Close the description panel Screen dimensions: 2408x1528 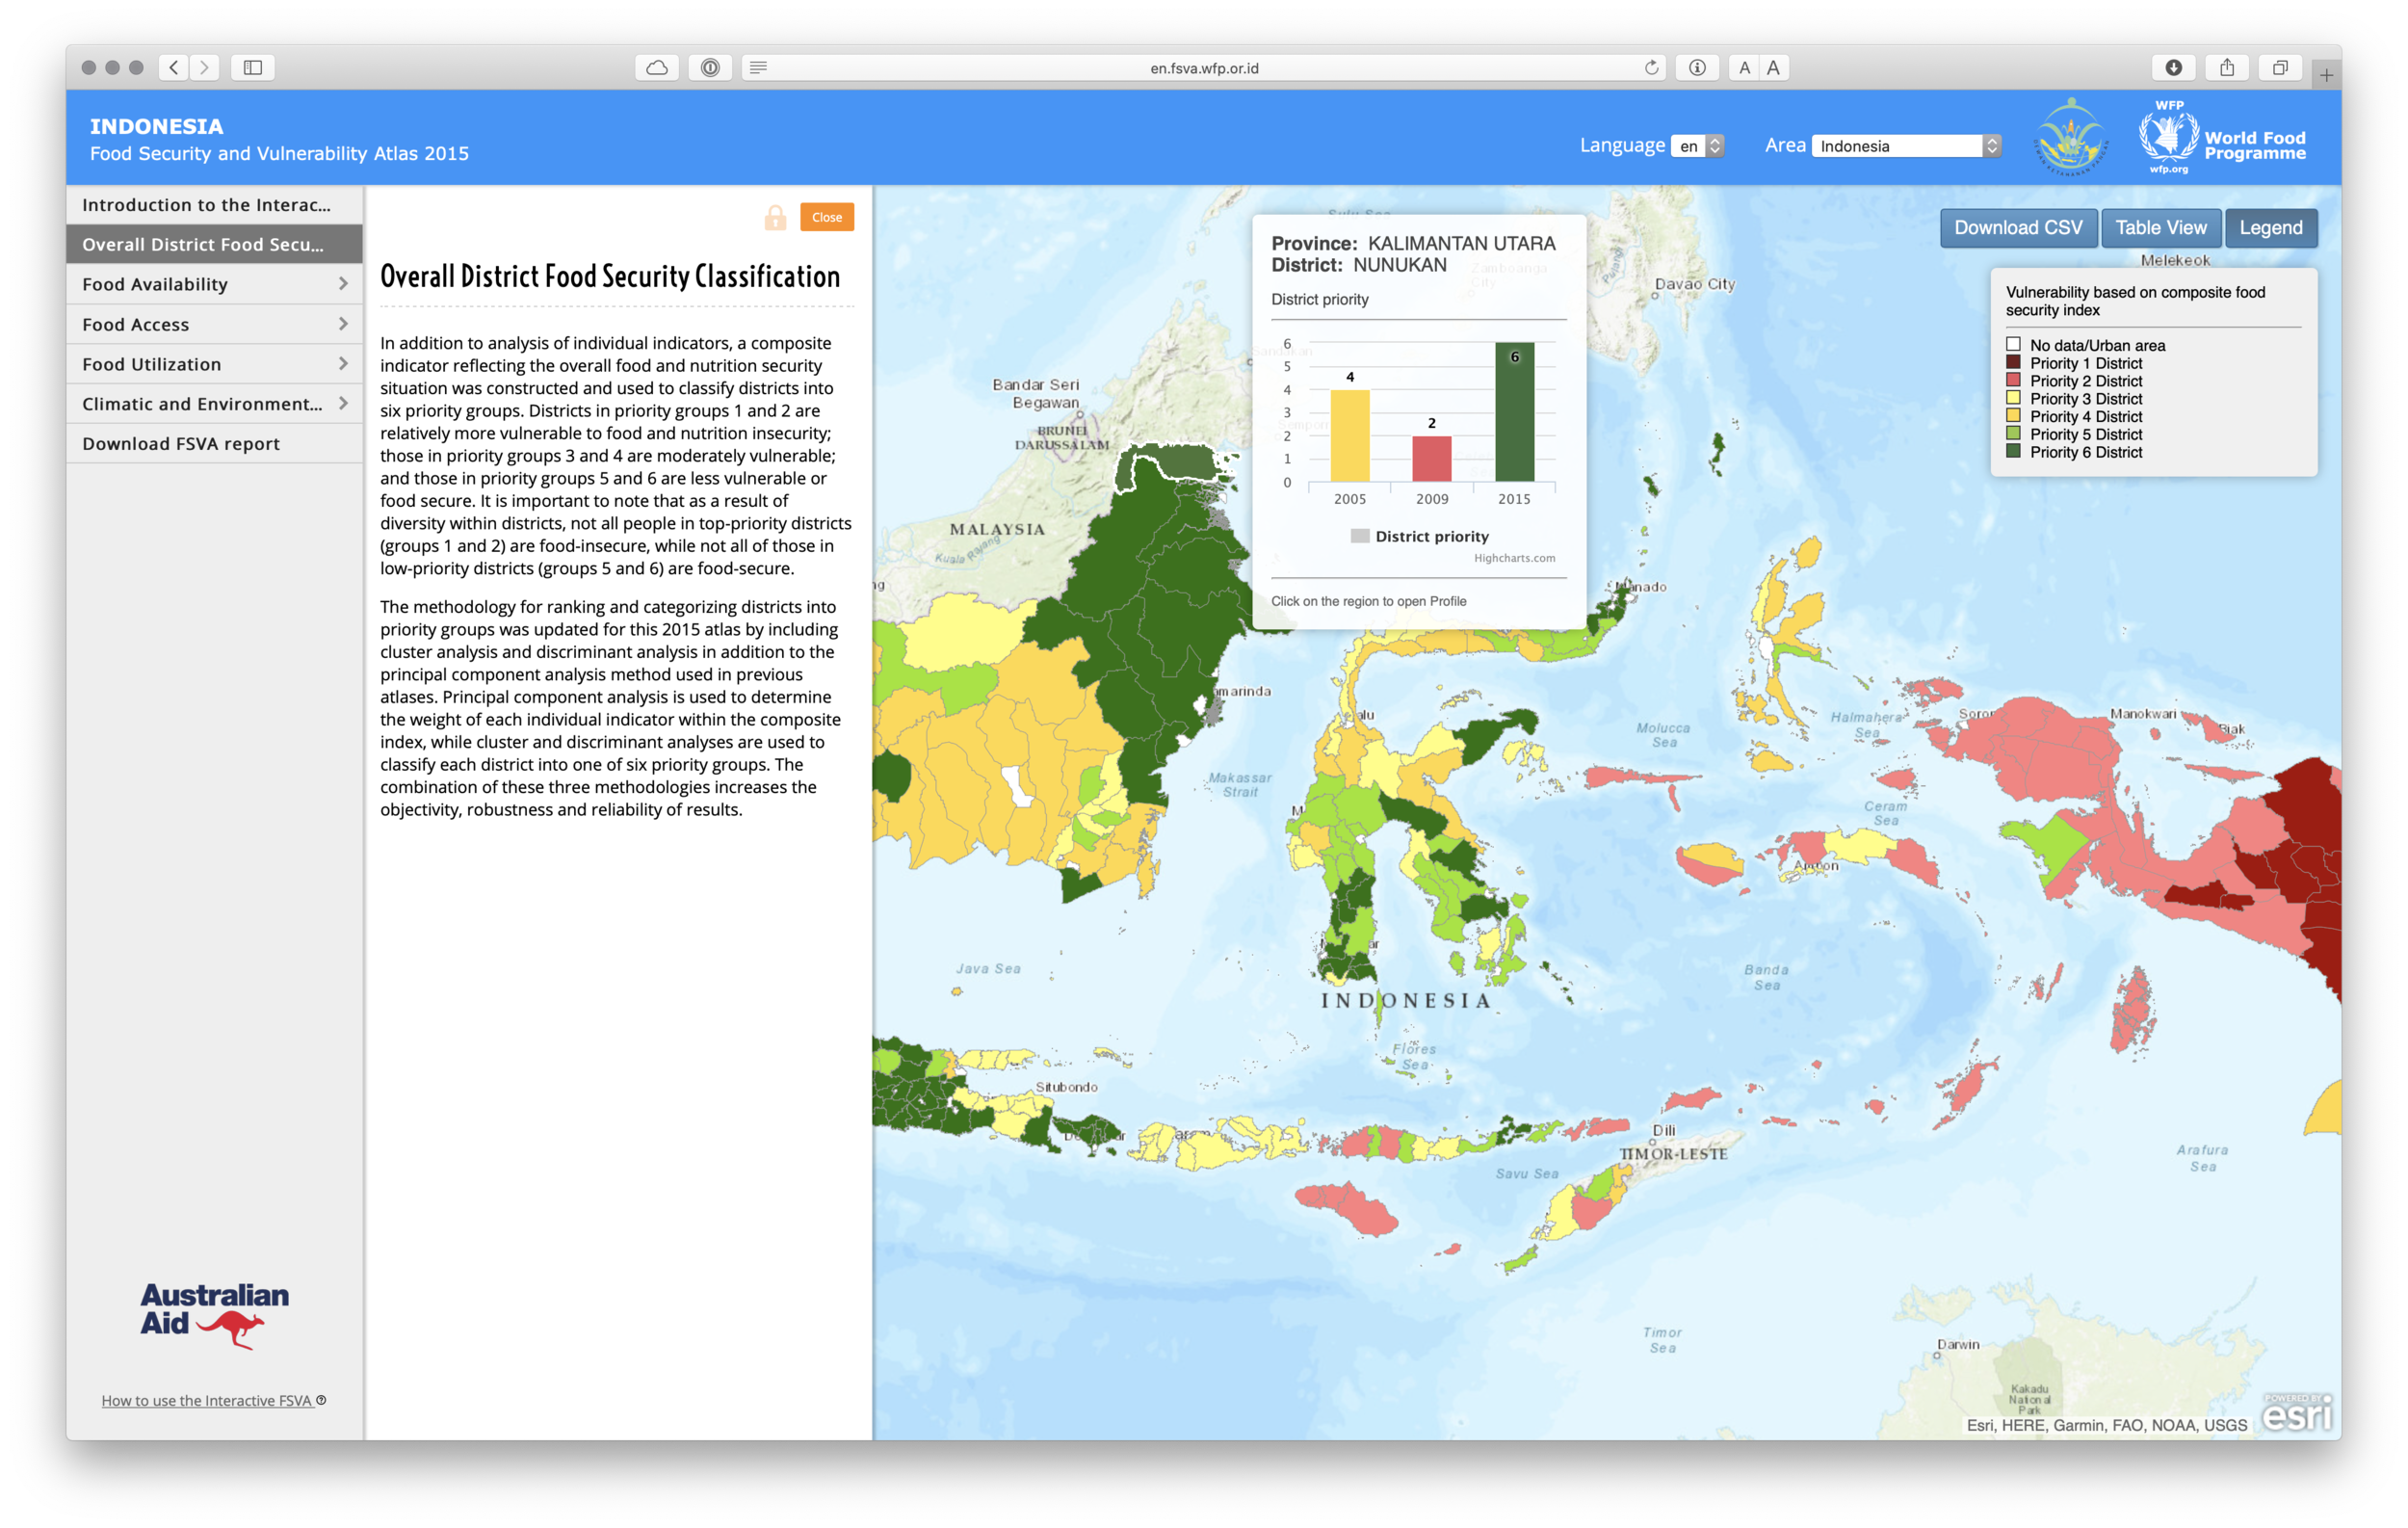[826, 217]
